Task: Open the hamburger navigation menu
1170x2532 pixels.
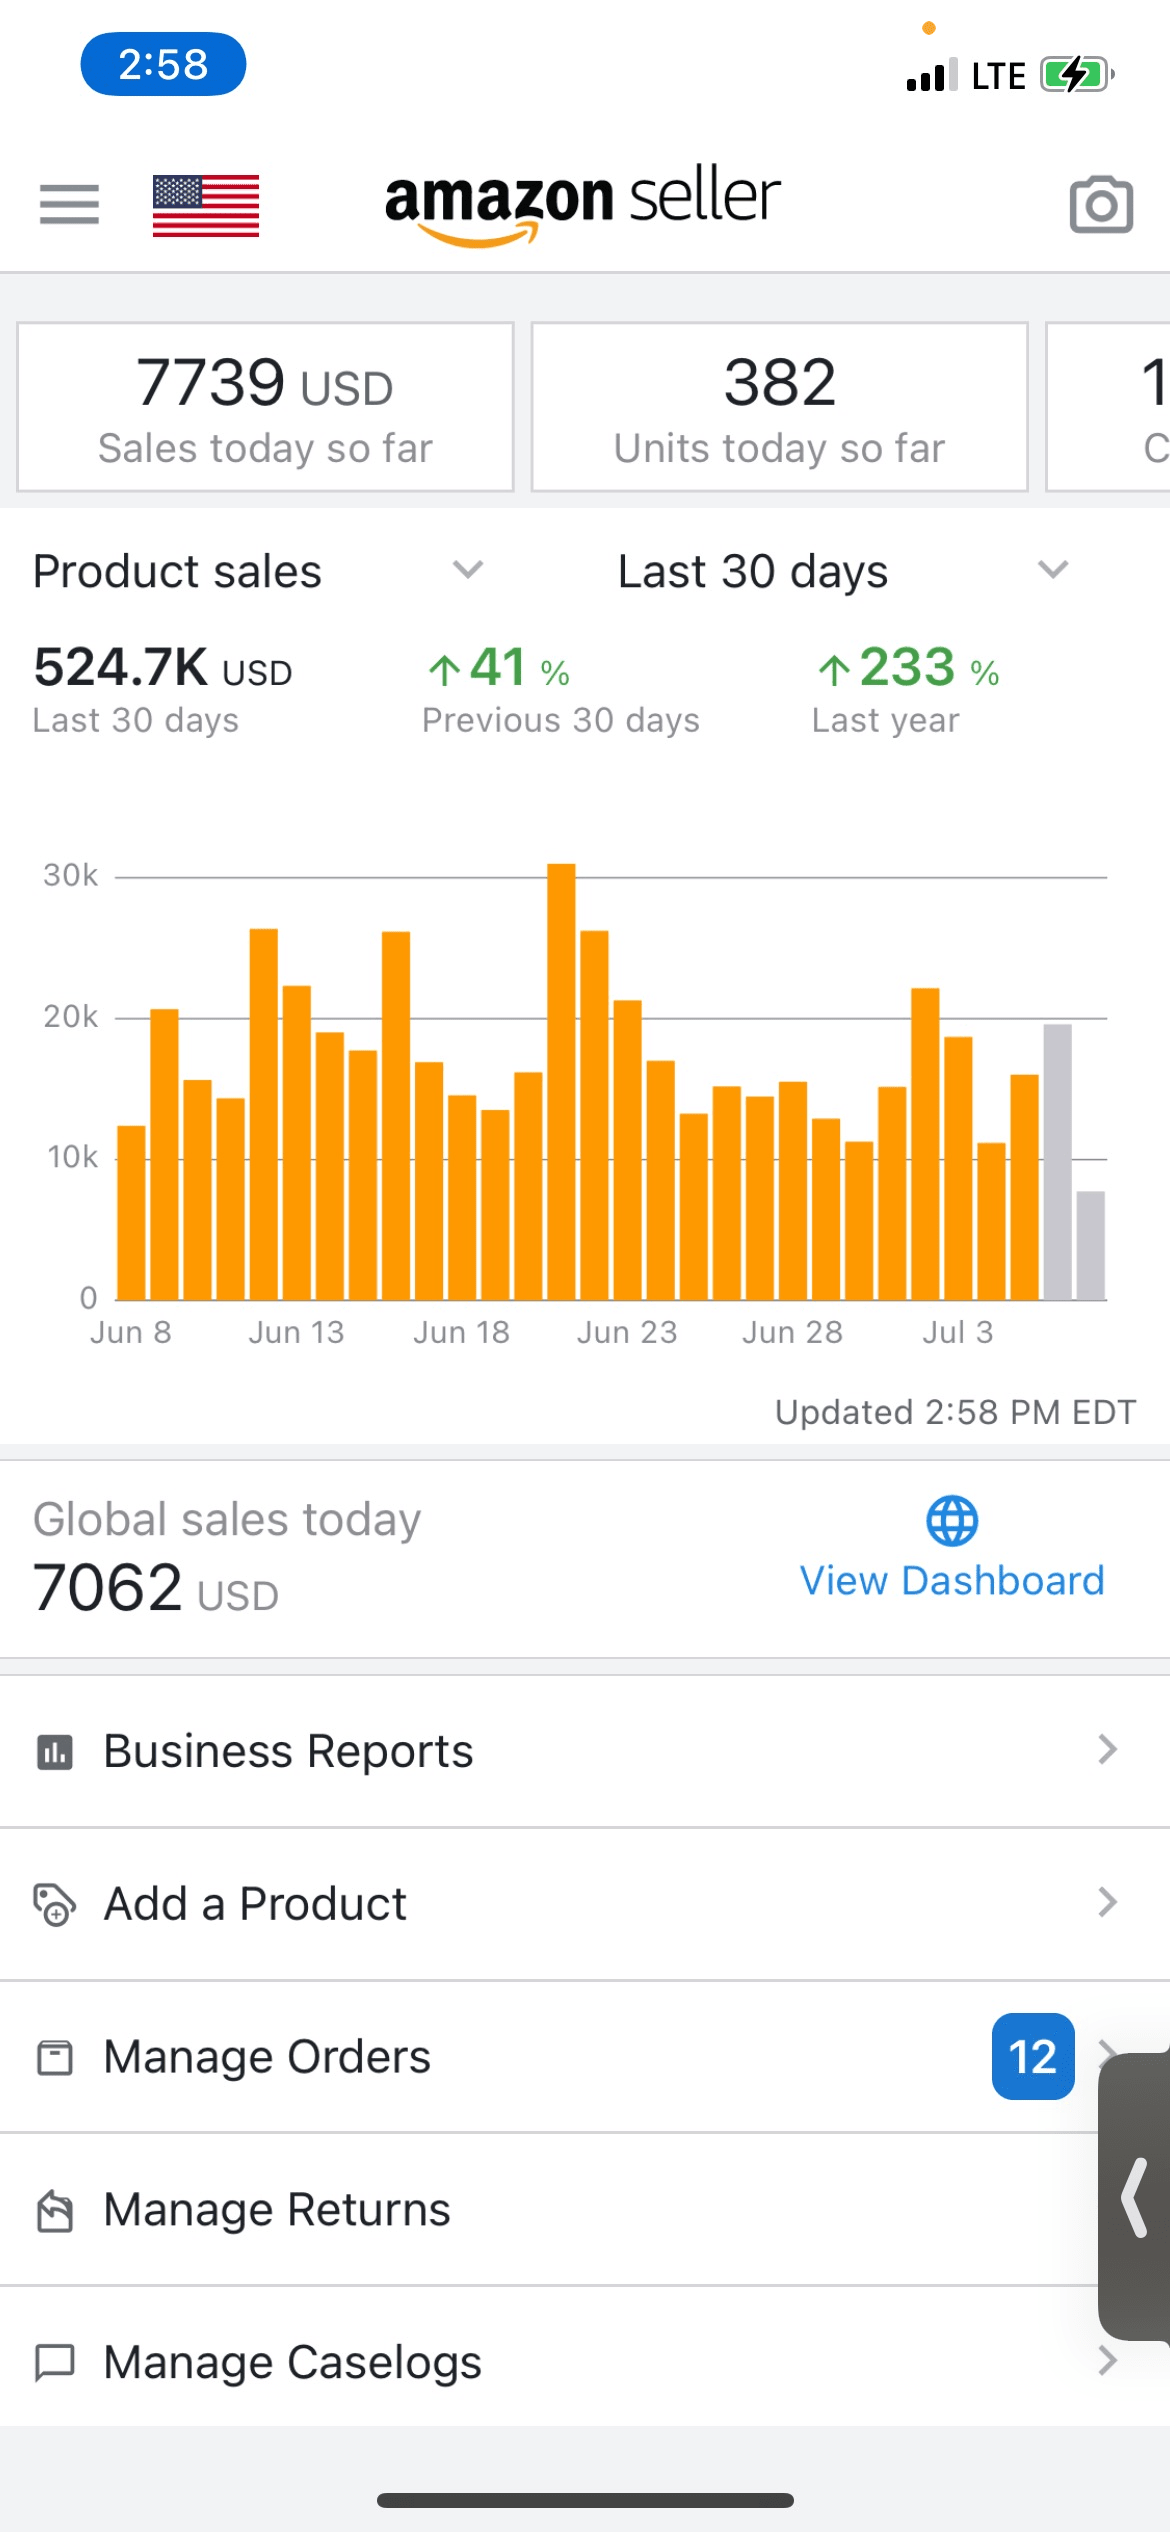Action: (69, 205)
